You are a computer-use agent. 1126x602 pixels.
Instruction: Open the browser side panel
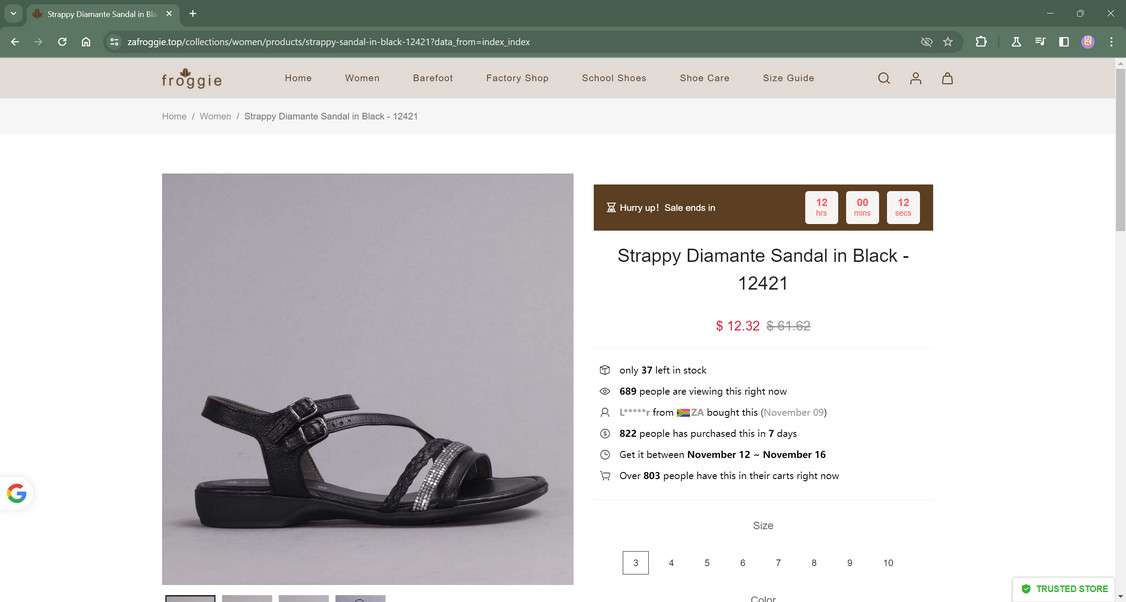point(1063,42)
